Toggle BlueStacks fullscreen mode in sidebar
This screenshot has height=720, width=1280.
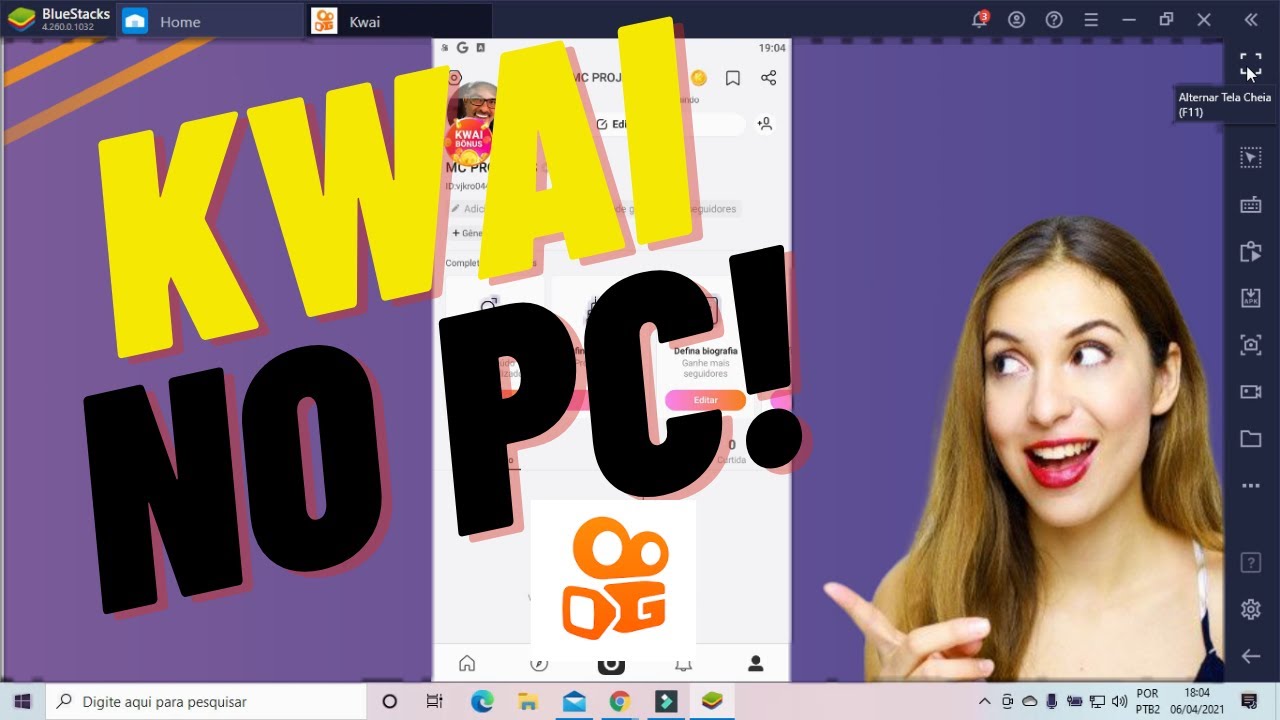point(1250,65)
